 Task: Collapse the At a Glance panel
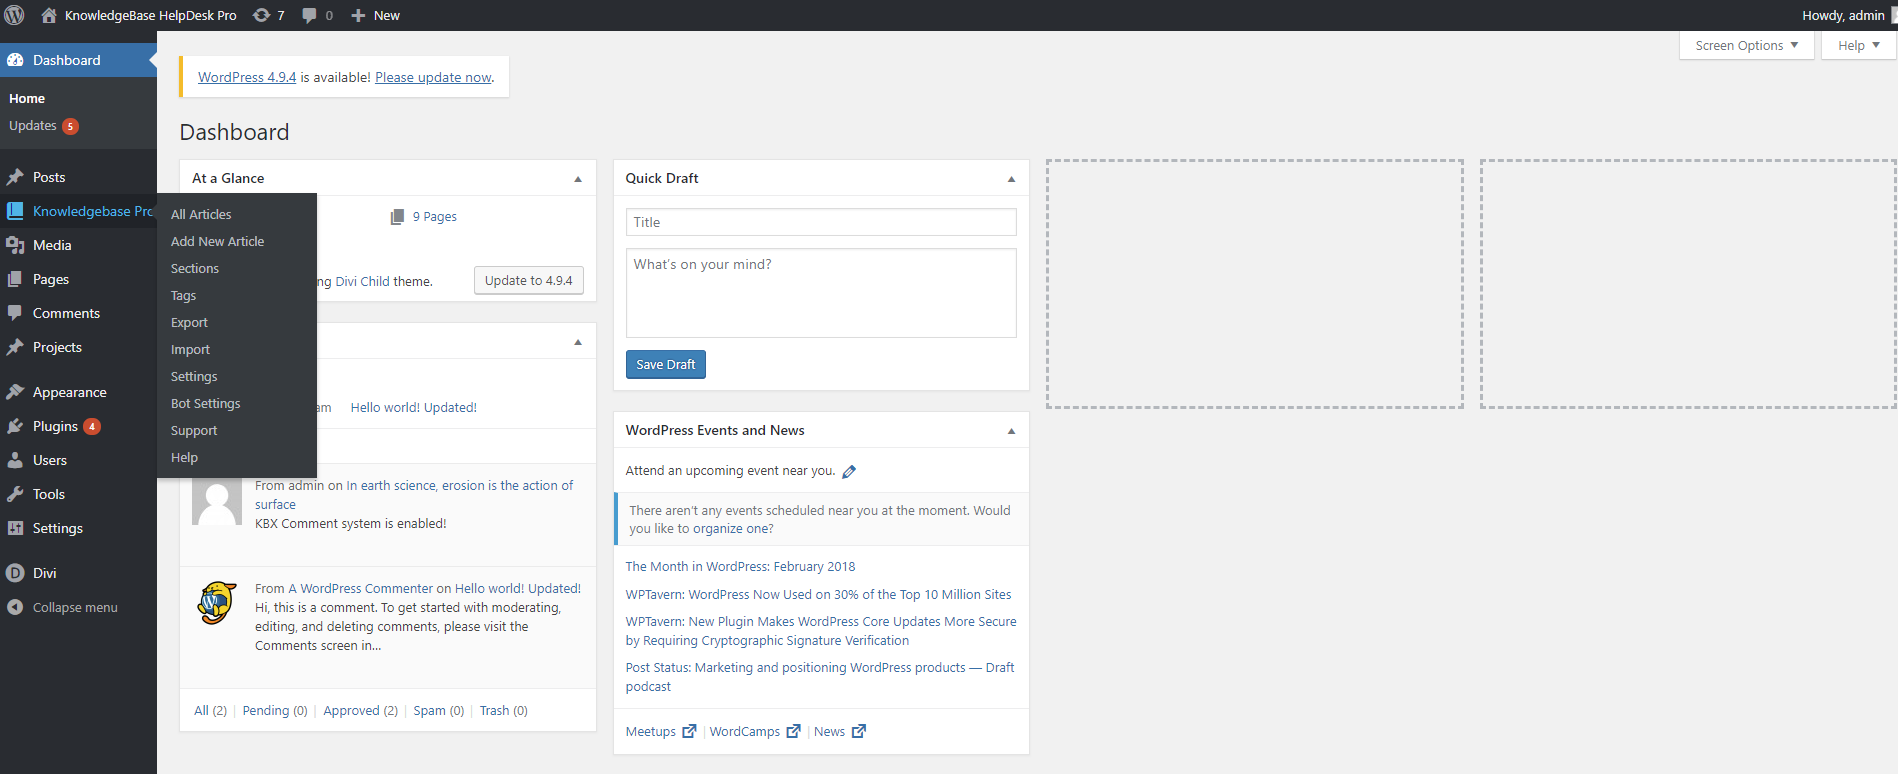(578, 179)
